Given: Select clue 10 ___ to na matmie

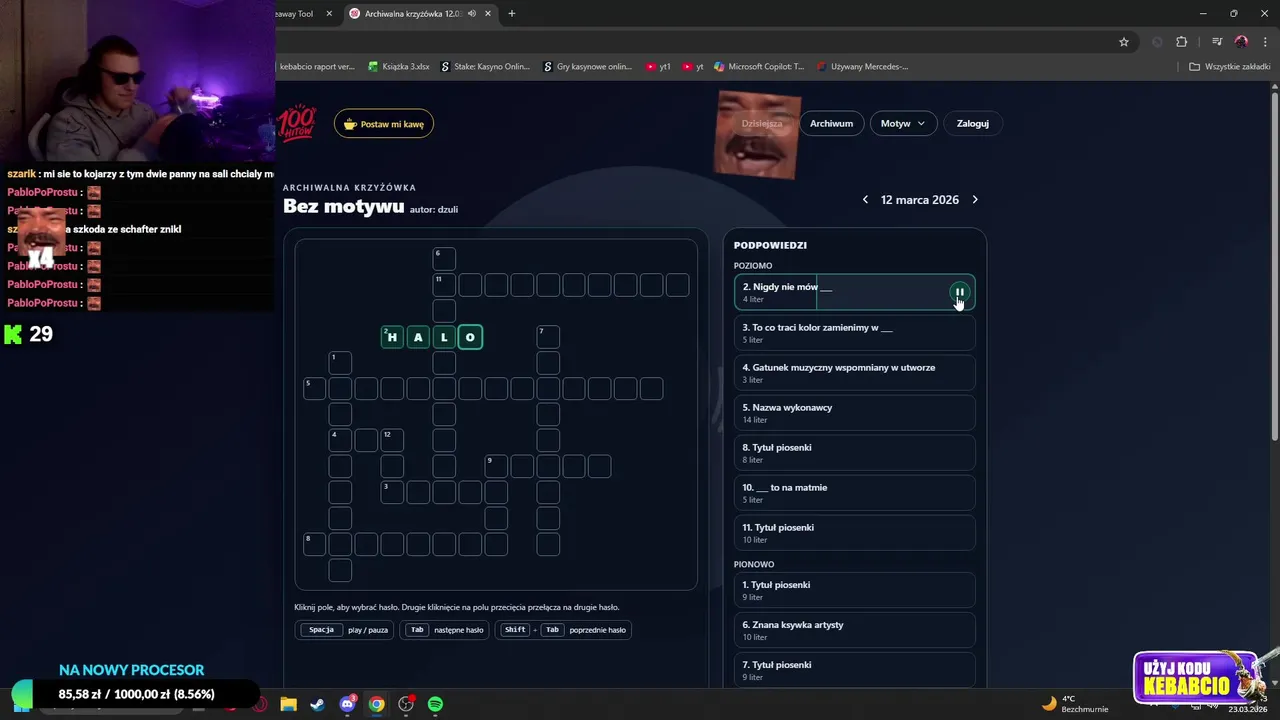Looking at the screenshot, I should 854,493.
